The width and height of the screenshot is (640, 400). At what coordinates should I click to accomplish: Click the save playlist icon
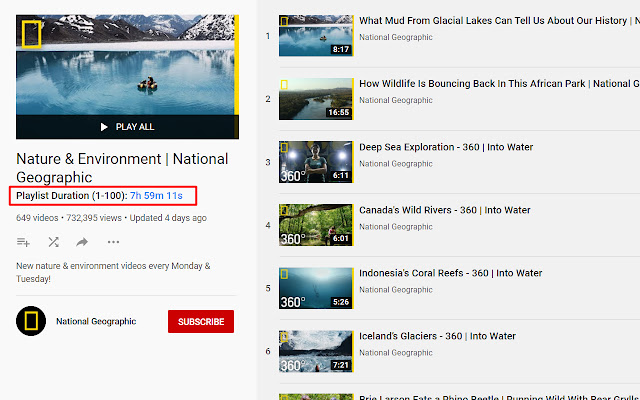(x=24, y=242)
